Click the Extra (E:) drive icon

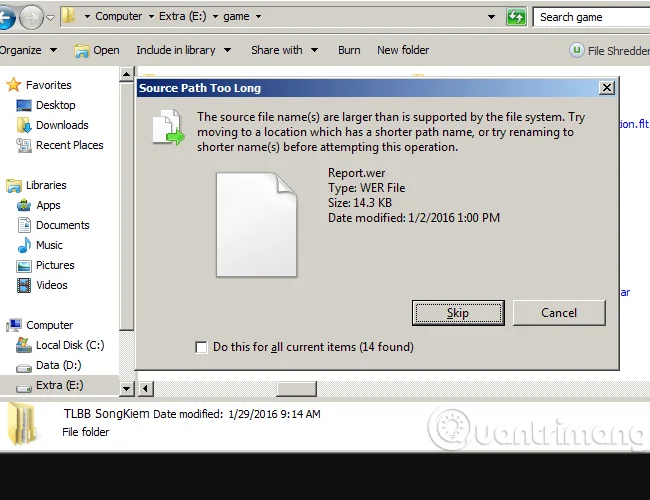tap(24, 388)
